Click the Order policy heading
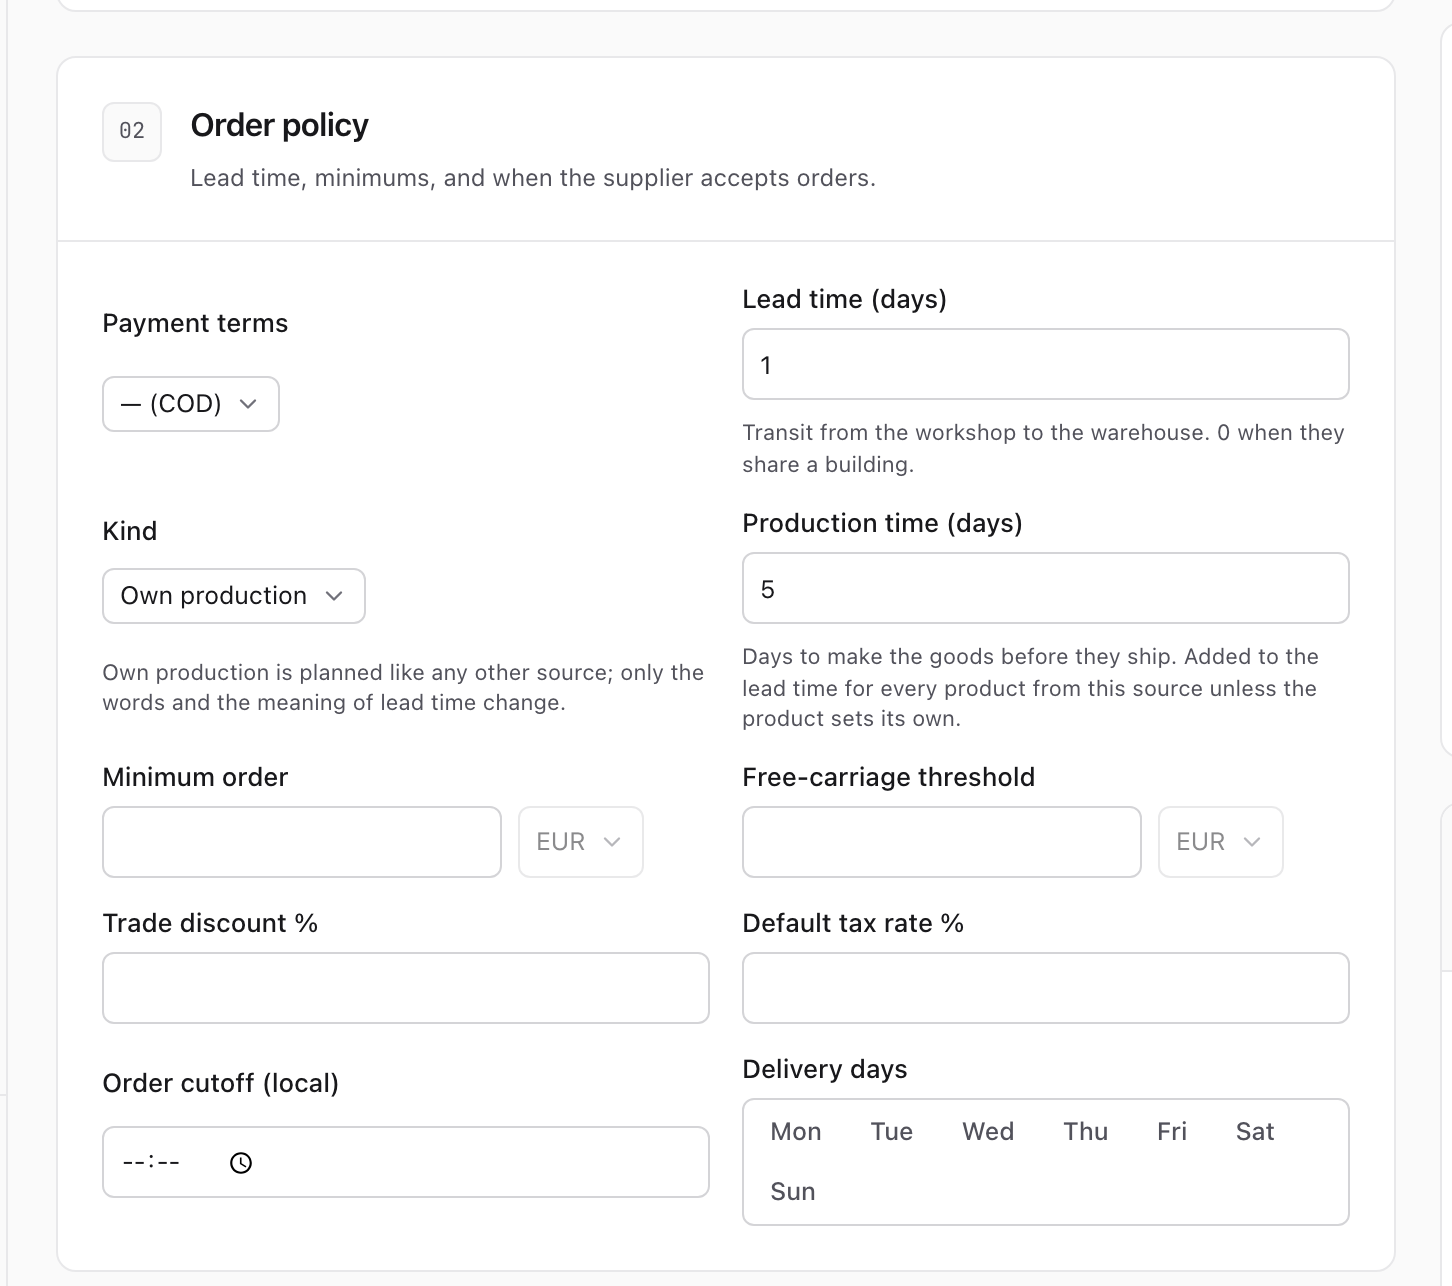Viewport: 1452px width, 1286px height. click(280, 125)
